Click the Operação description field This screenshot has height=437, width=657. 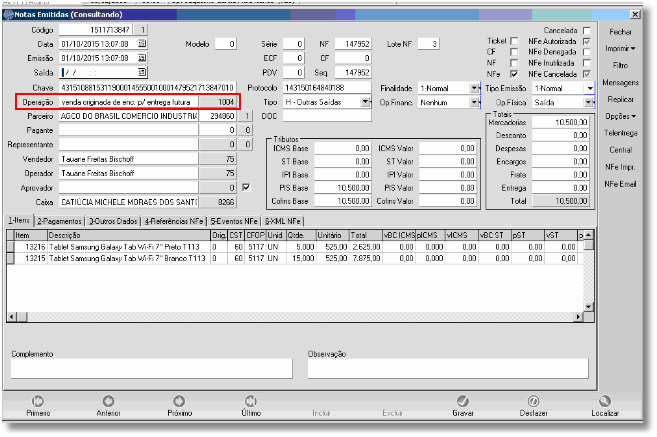tap(129, 102)
